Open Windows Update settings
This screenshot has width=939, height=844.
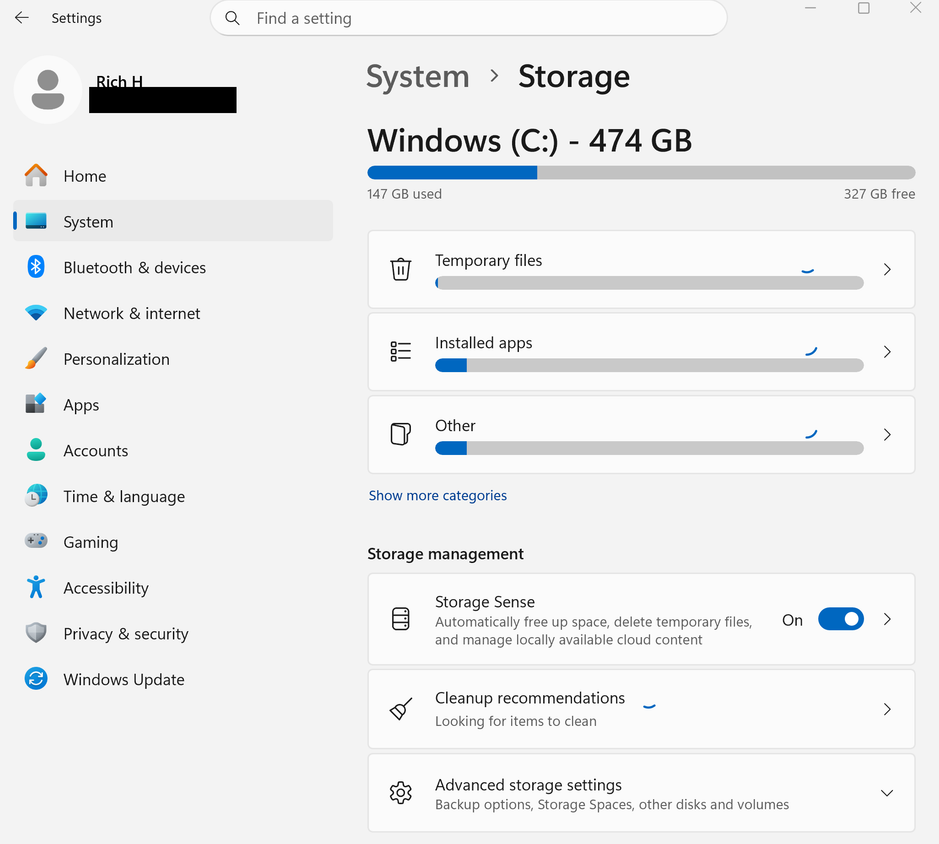[x=173, y=679]
